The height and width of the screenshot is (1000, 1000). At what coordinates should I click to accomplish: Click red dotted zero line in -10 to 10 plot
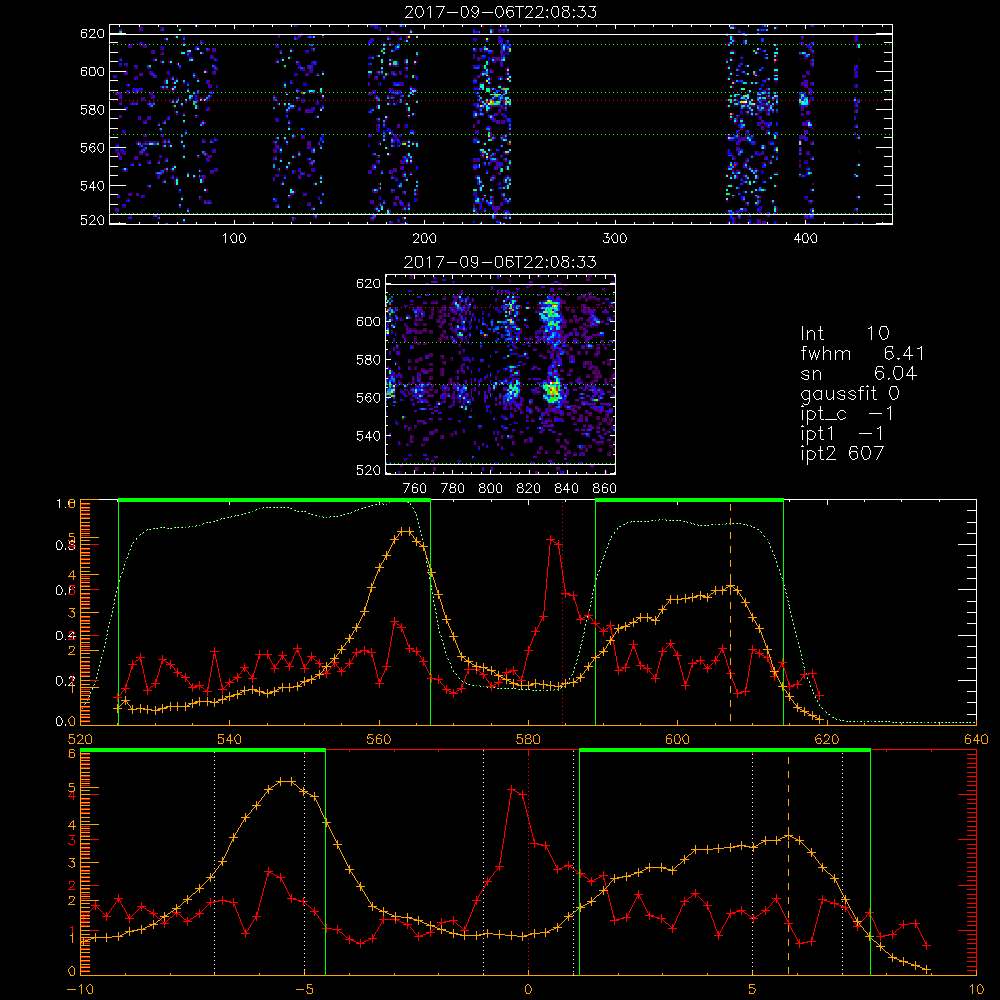528,863
